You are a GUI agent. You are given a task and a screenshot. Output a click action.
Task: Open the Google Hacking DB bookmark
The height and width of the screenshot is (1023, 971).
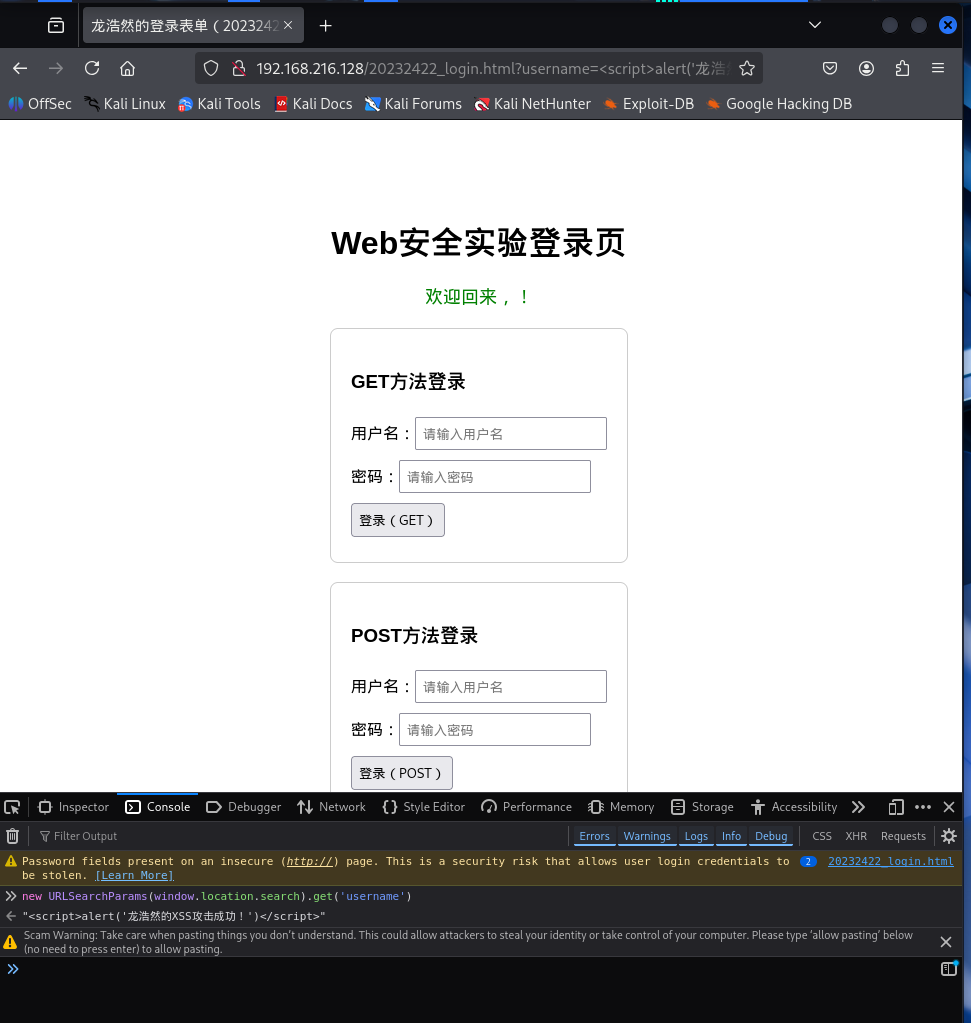[x=780, y=104]
